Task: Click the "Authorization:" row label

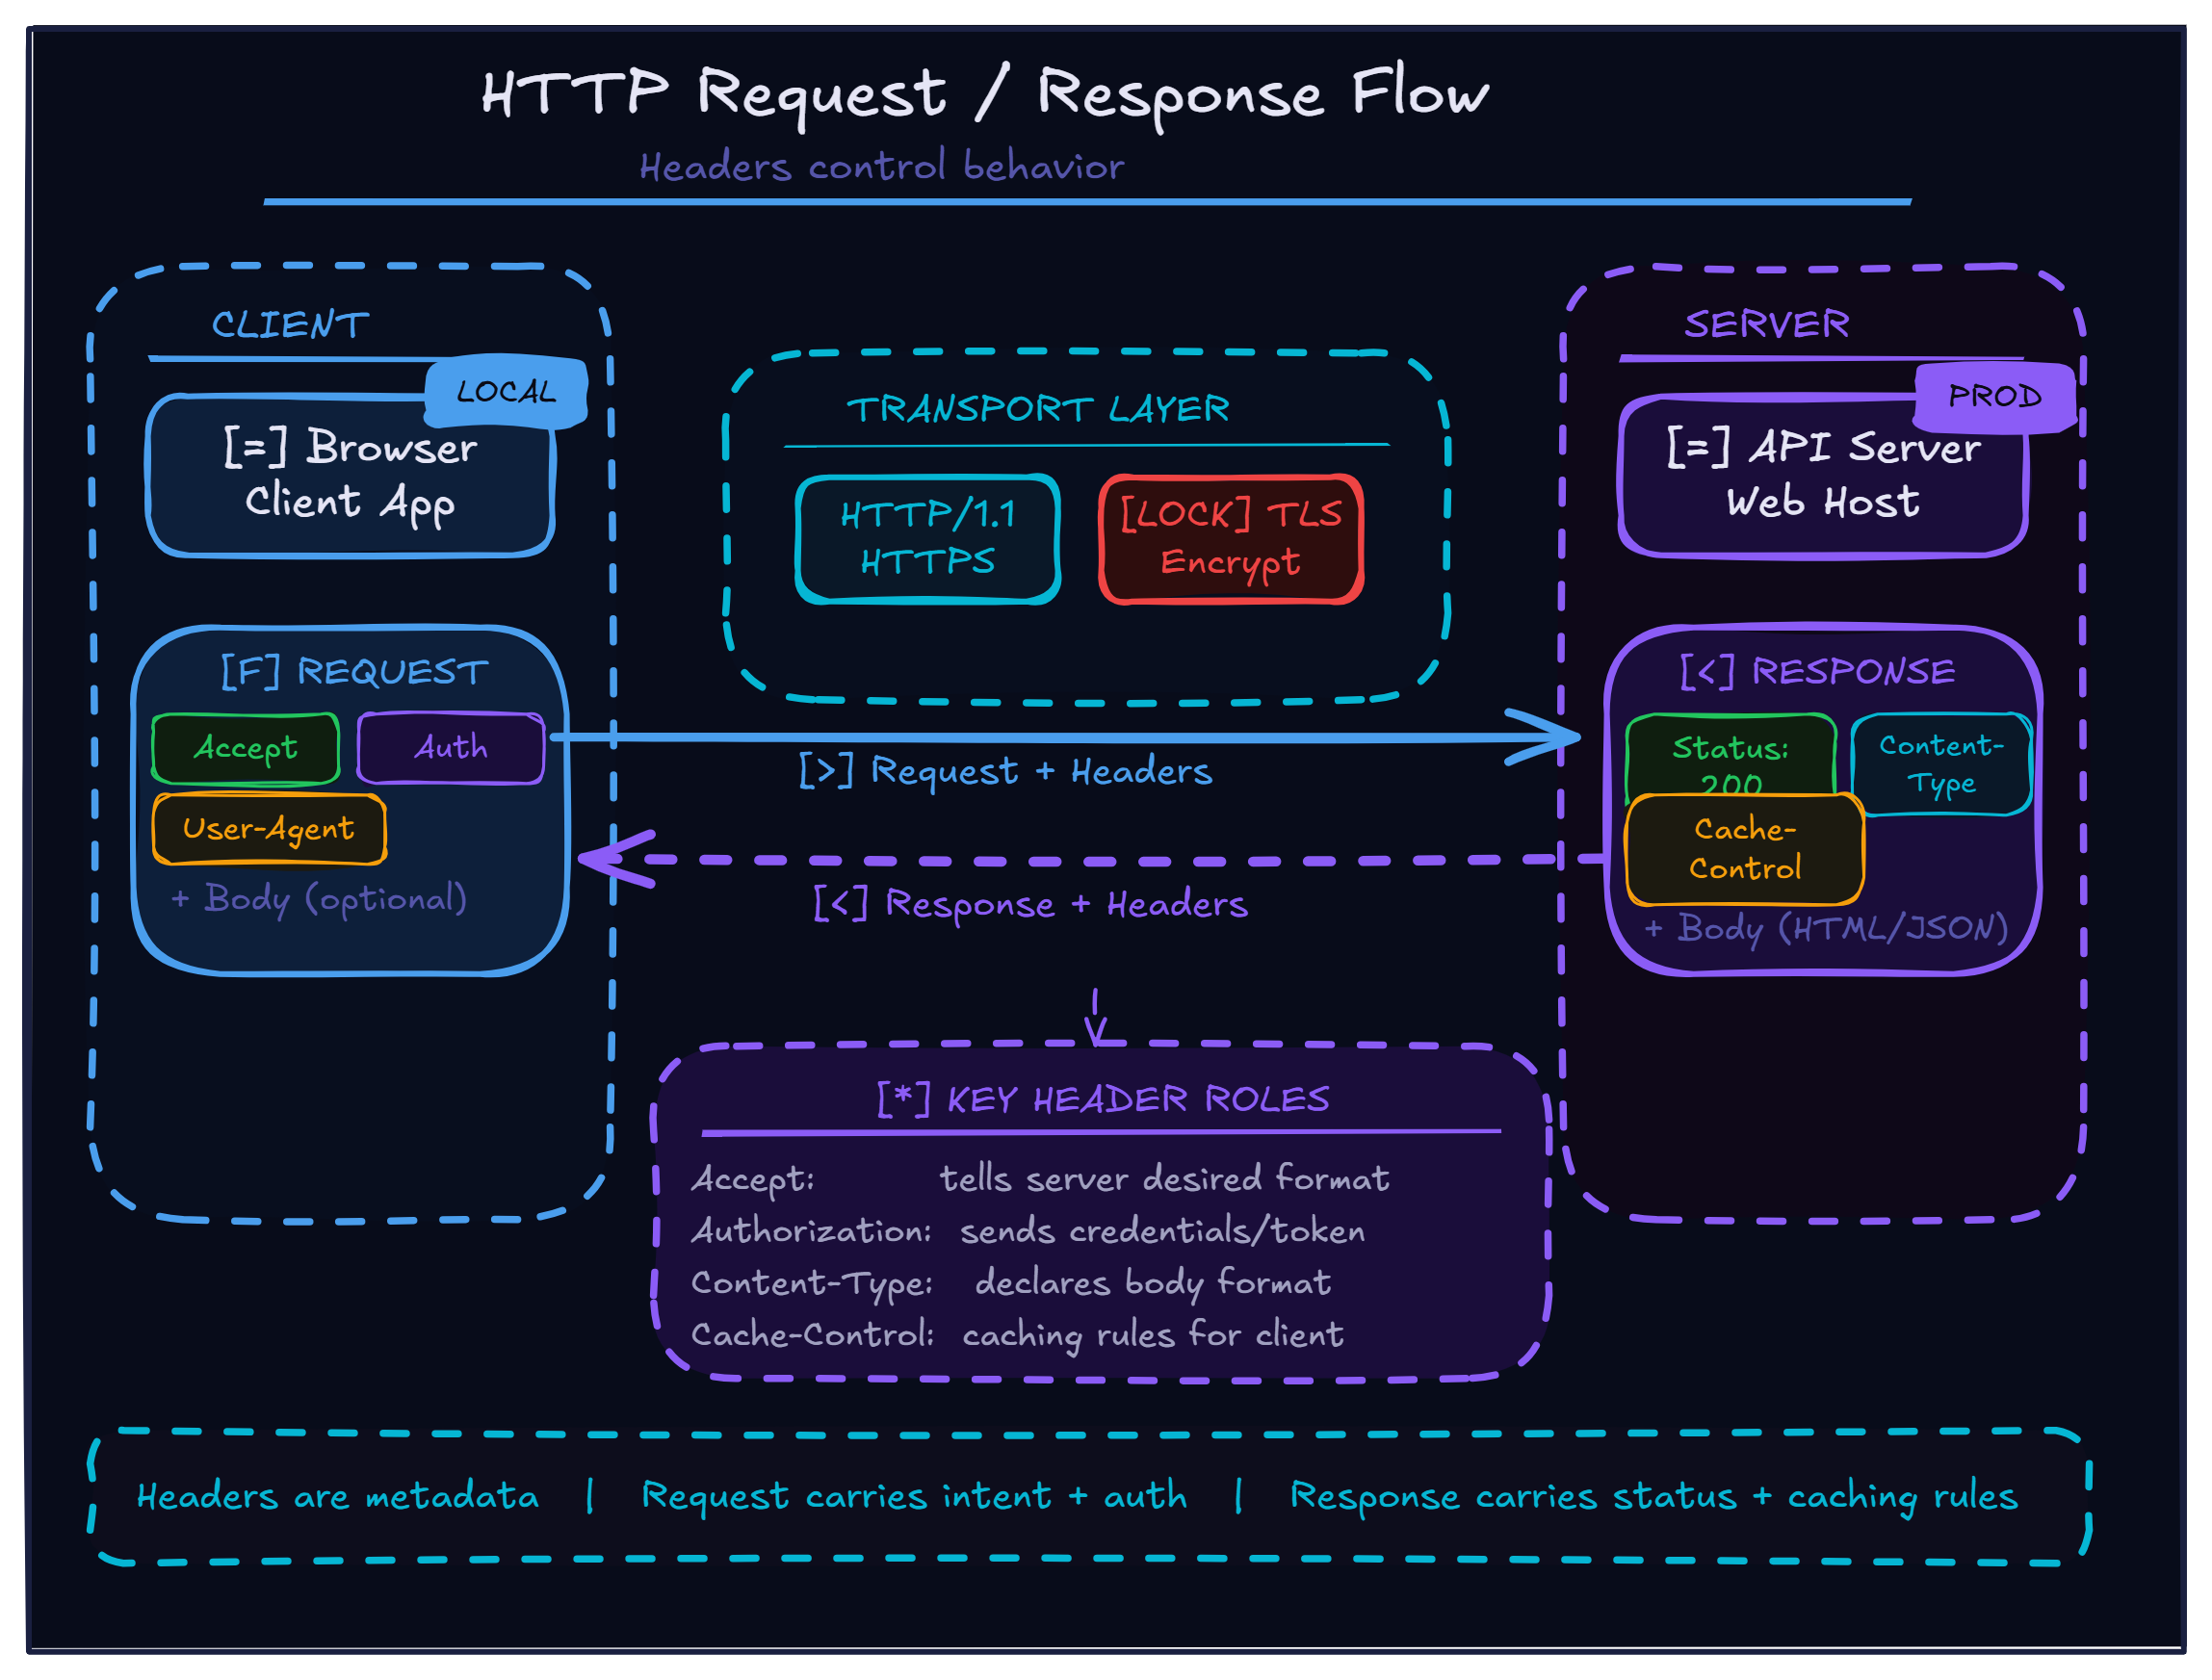Action: 811,1231
